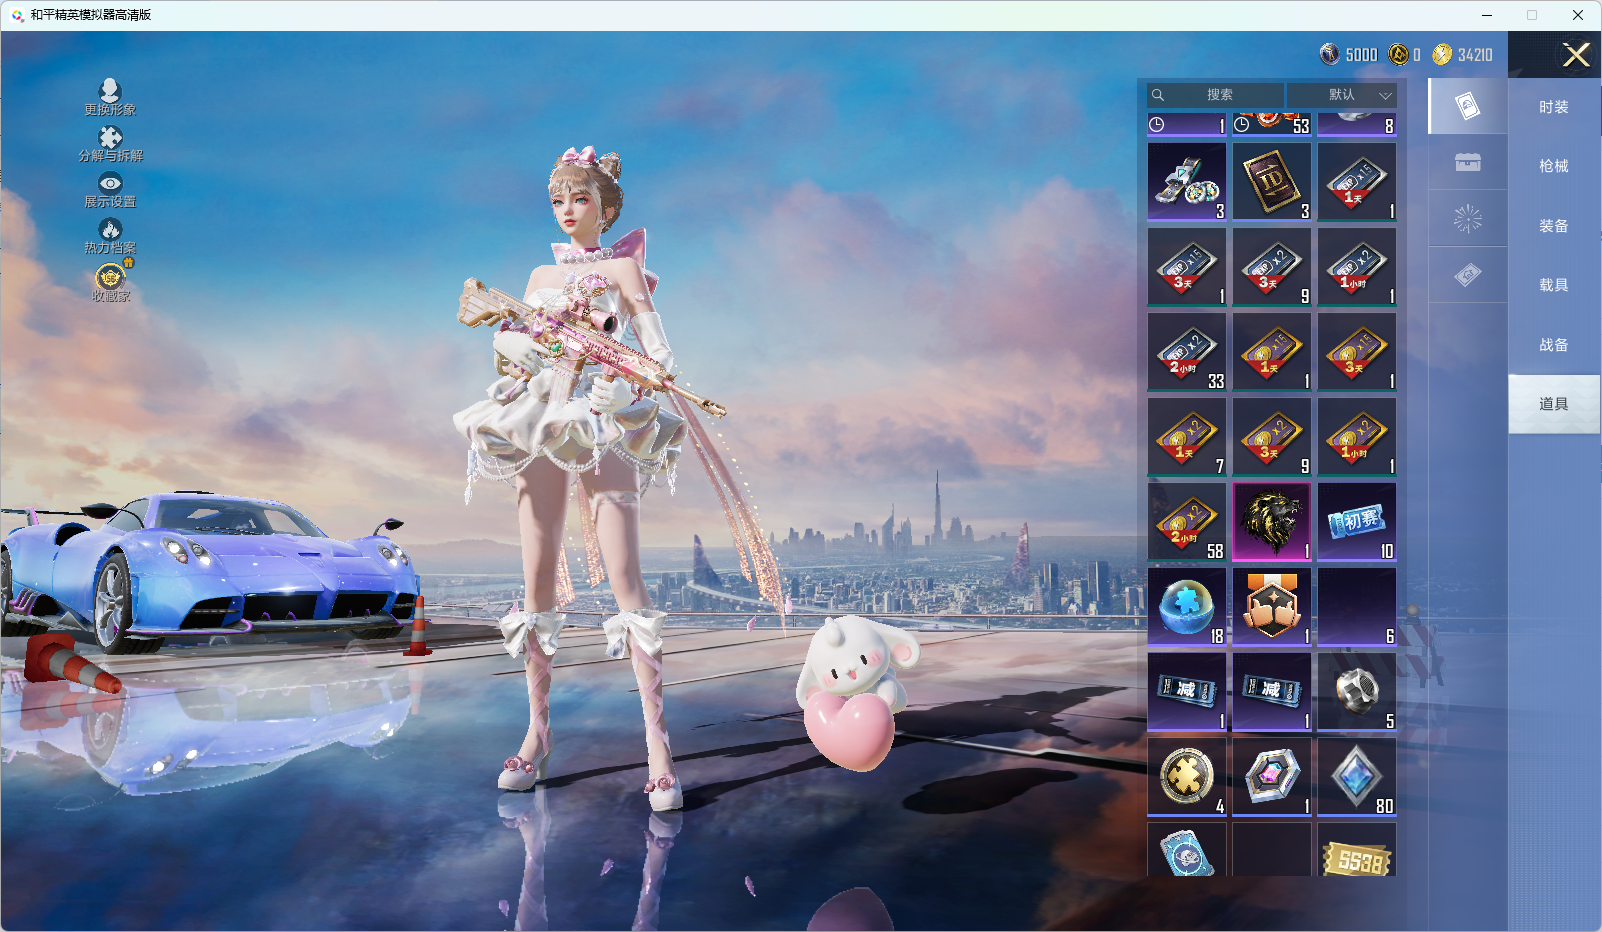Image resolution: width=1602 pixels, height=932 pixels.
Task: Click the 更换形象 change appearance icon
Action: click(x=110, y=97)
